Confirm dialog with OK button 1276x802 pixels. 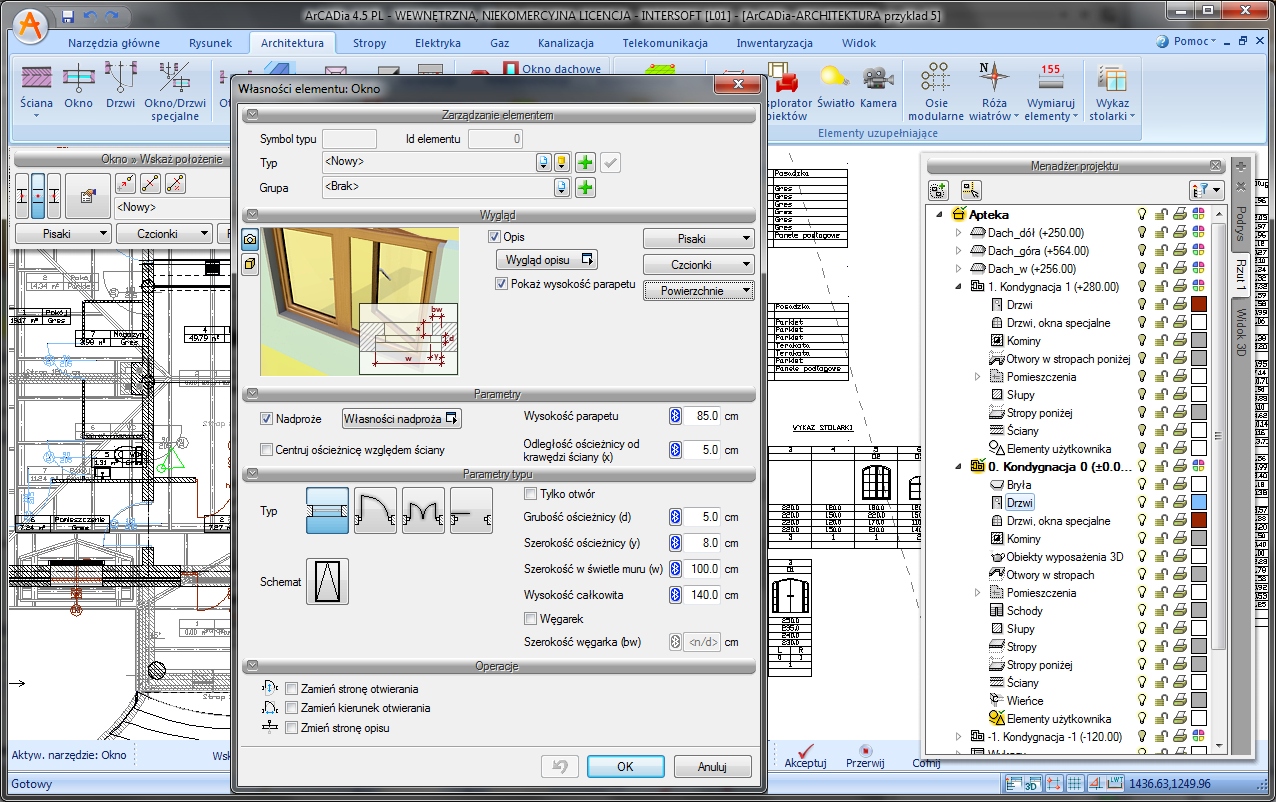pos(625,767)
